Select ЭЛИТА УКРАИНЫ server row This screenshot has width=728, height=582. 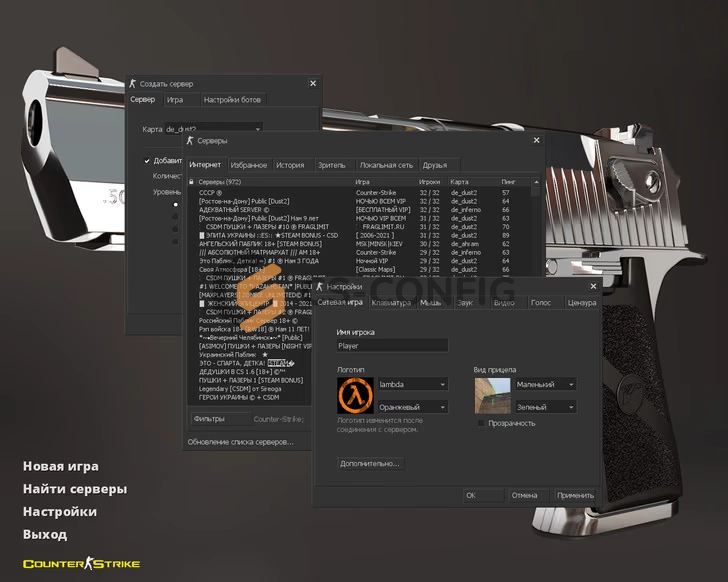[x=360, y=235]
